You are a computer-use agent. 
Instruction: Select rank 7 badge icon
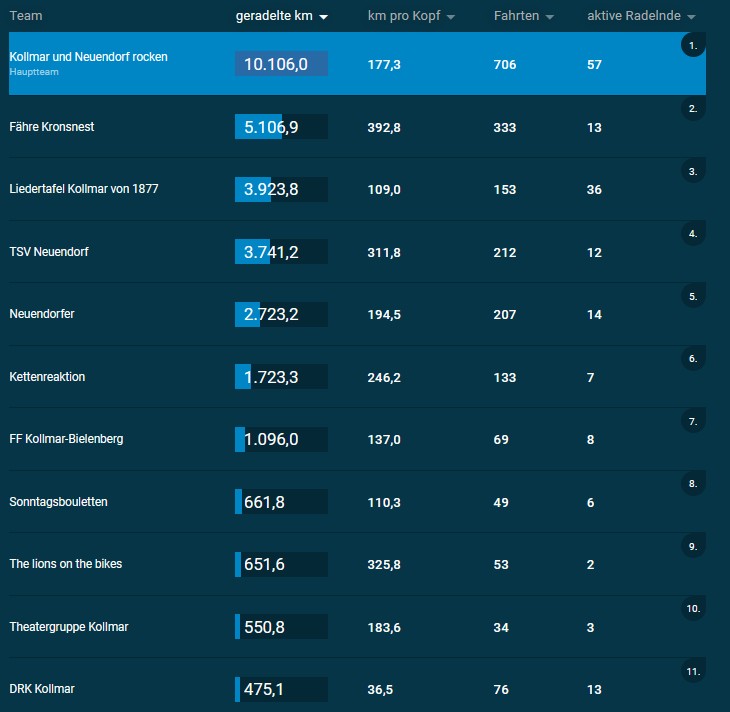pos(693,421)
